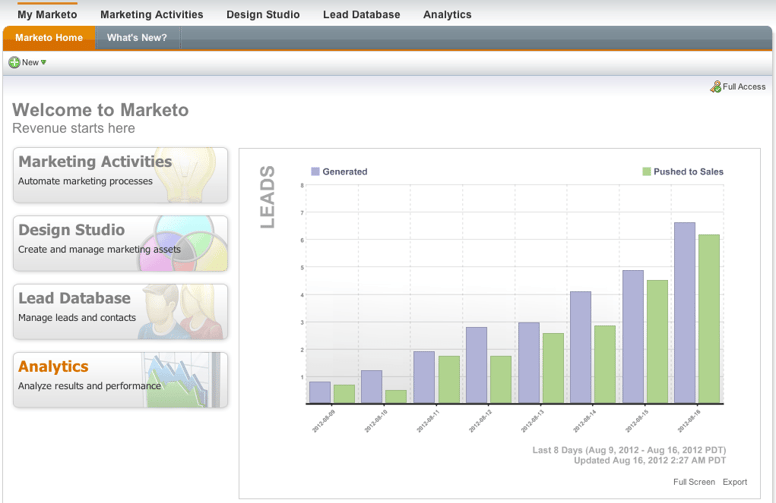Click the purple Generated legend swatch
The height and width of the screenshot is (503, 776).
(315, 172)
